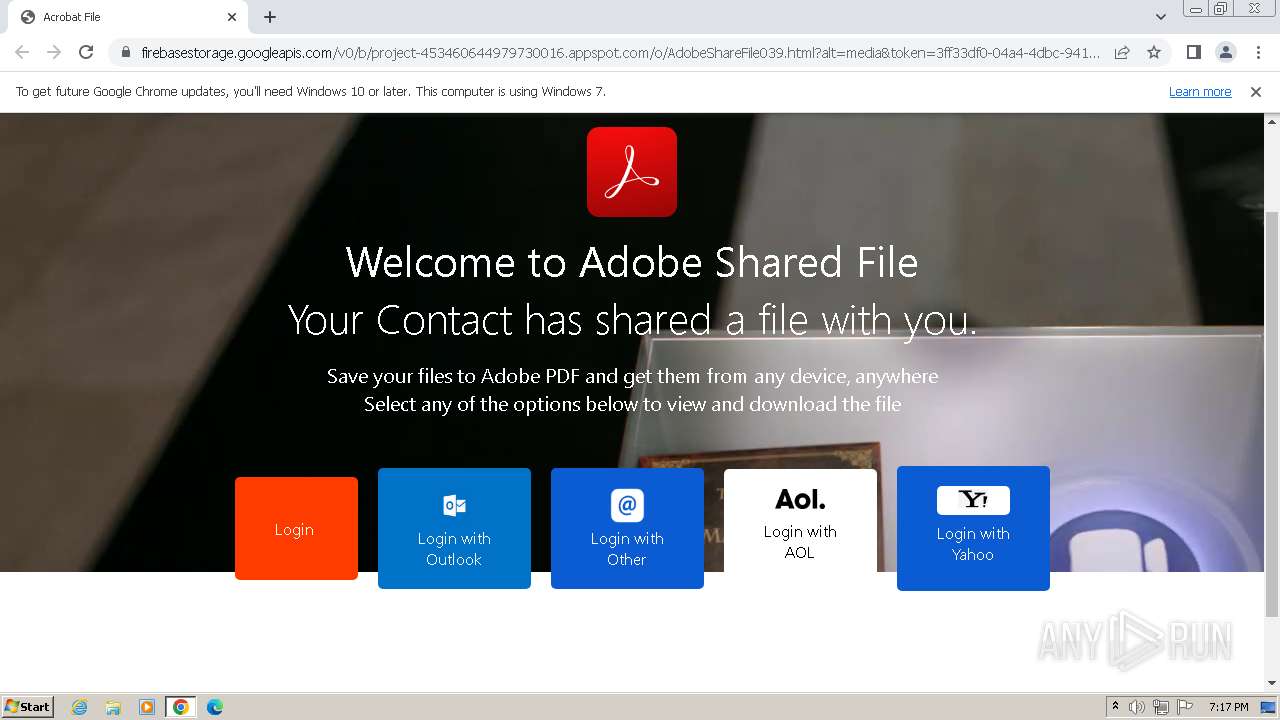1280x720 pixels.
Task: Close the Acrobat File tab
Action: (x=232, y=17)
